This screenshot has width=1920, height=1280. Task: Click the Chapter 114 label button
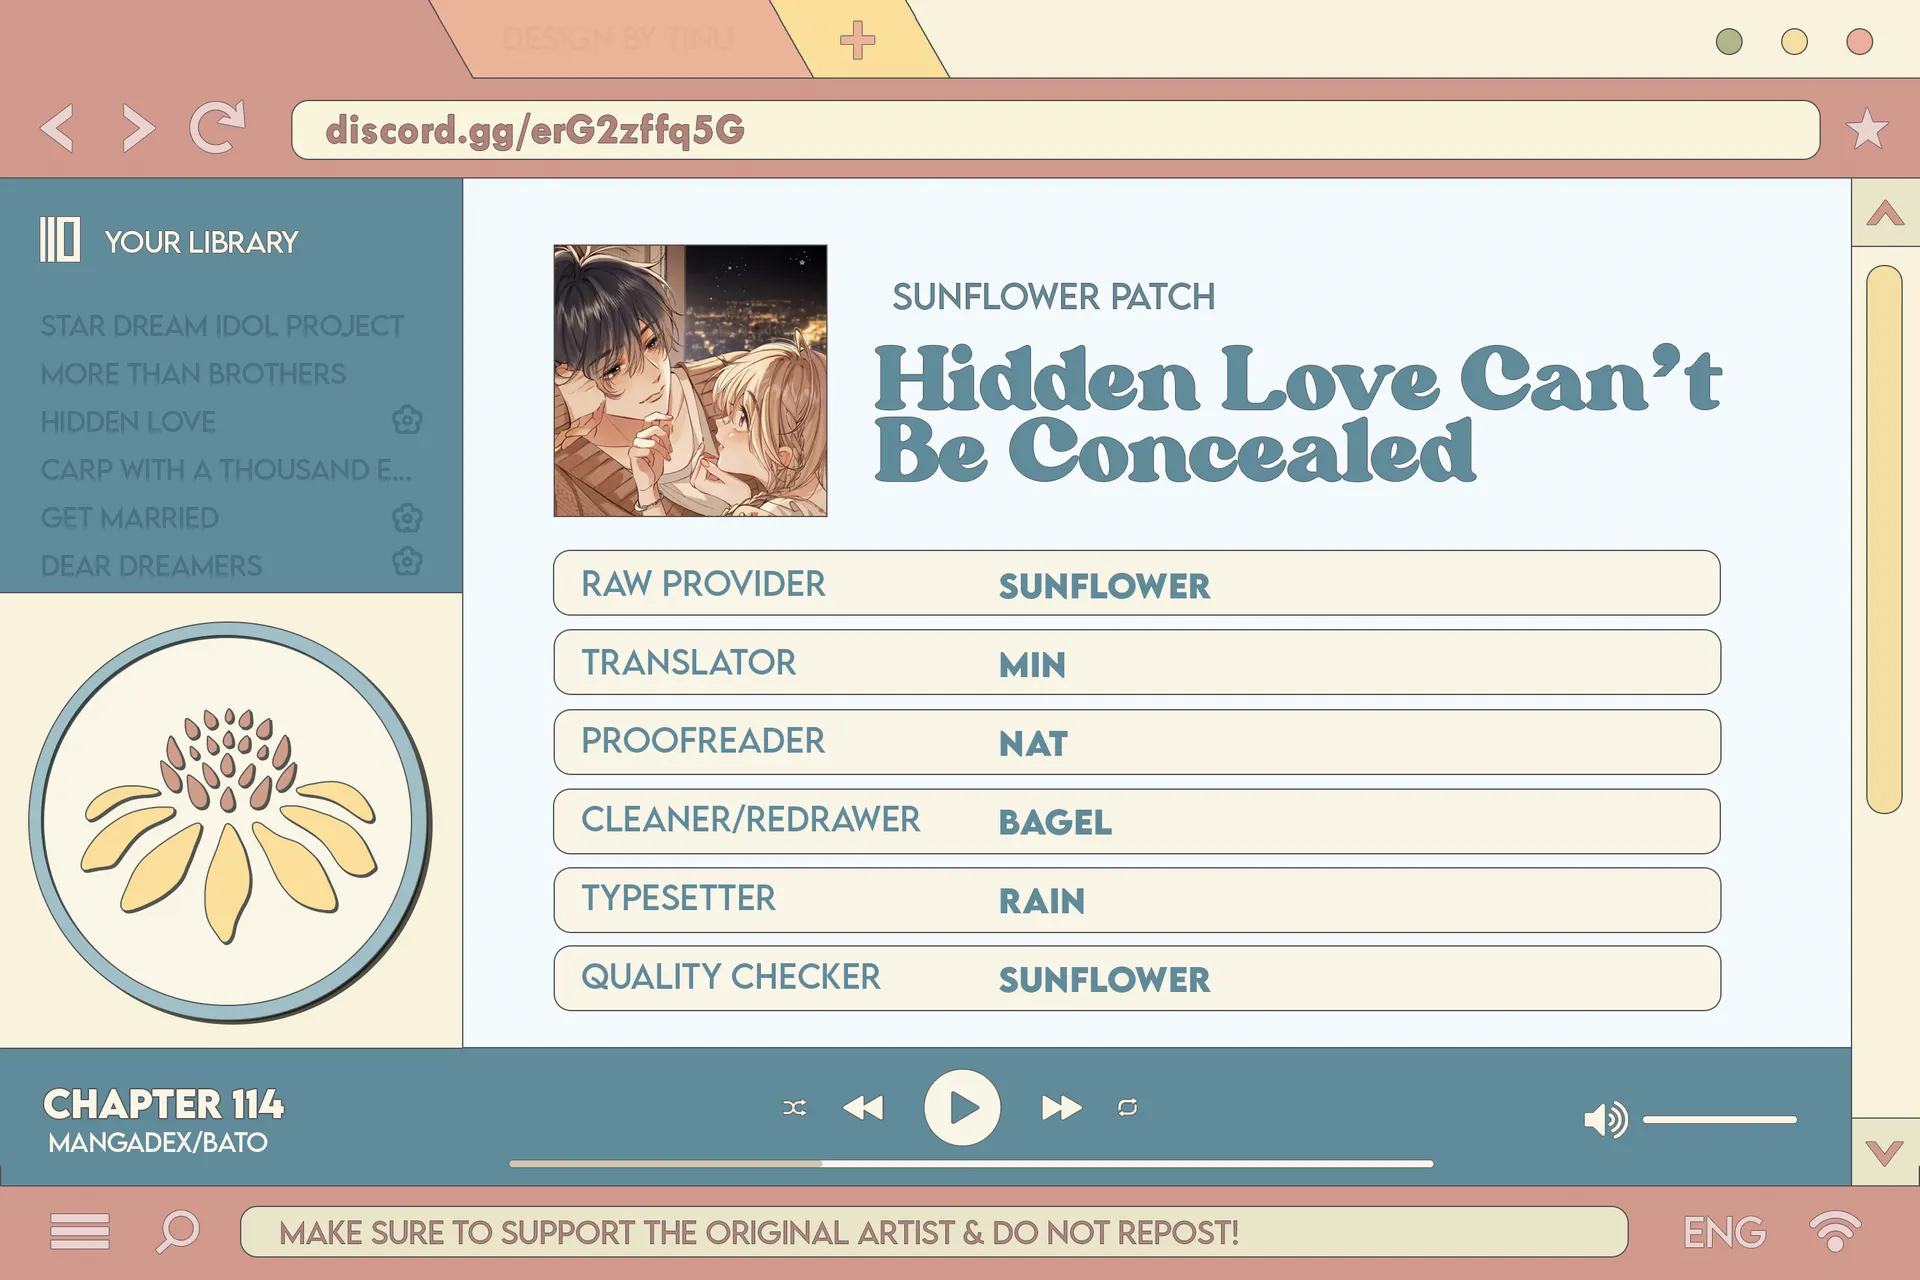click(x=141, y=1109)
